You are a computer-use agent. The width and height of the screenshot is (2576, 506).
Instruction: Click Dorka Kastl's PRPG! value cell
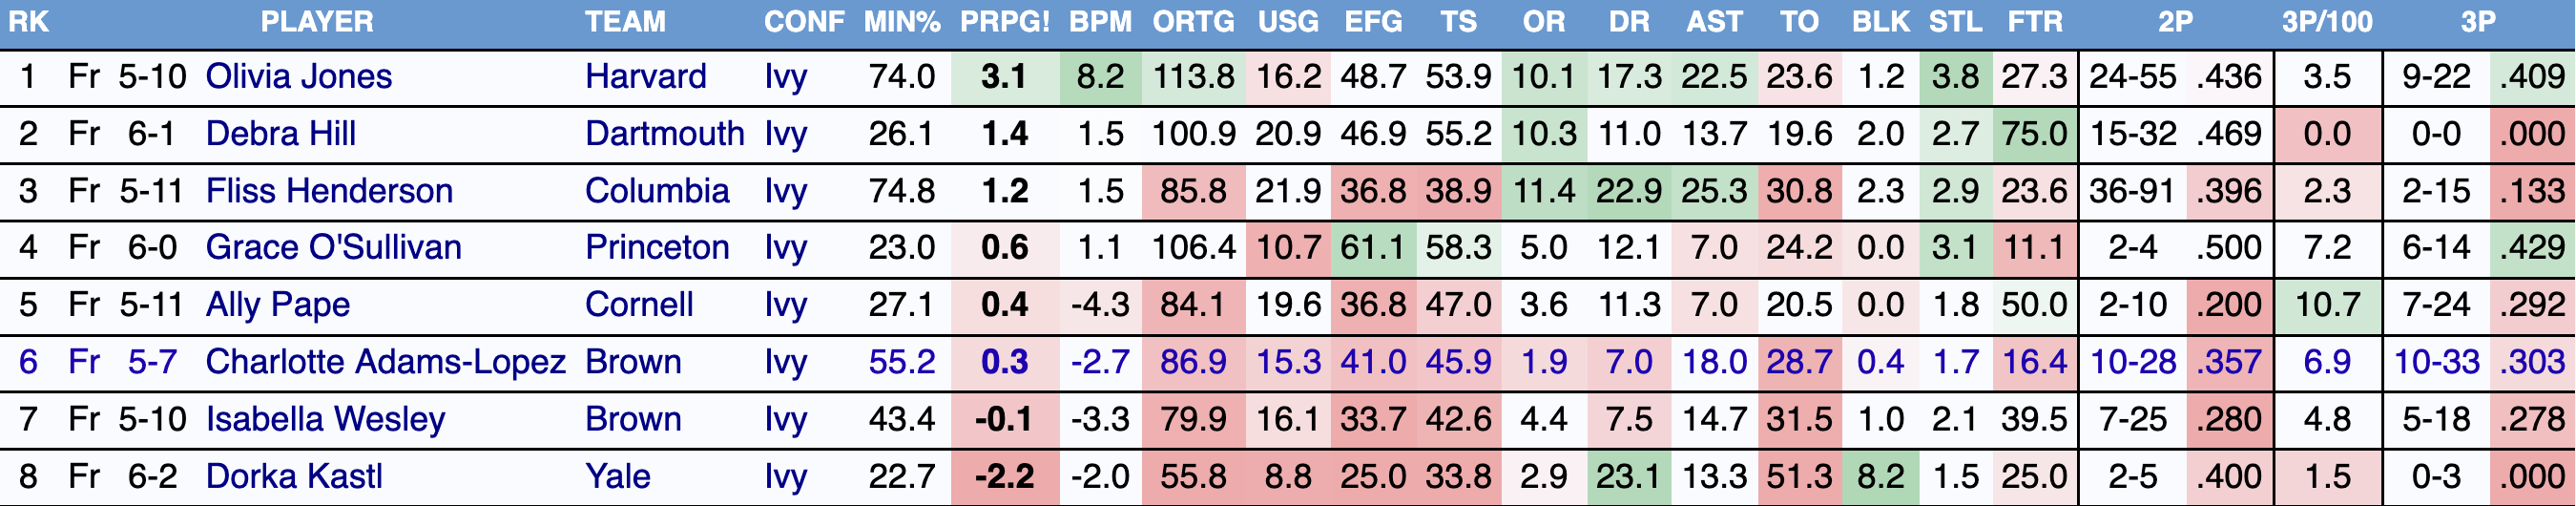[1004, 476]
